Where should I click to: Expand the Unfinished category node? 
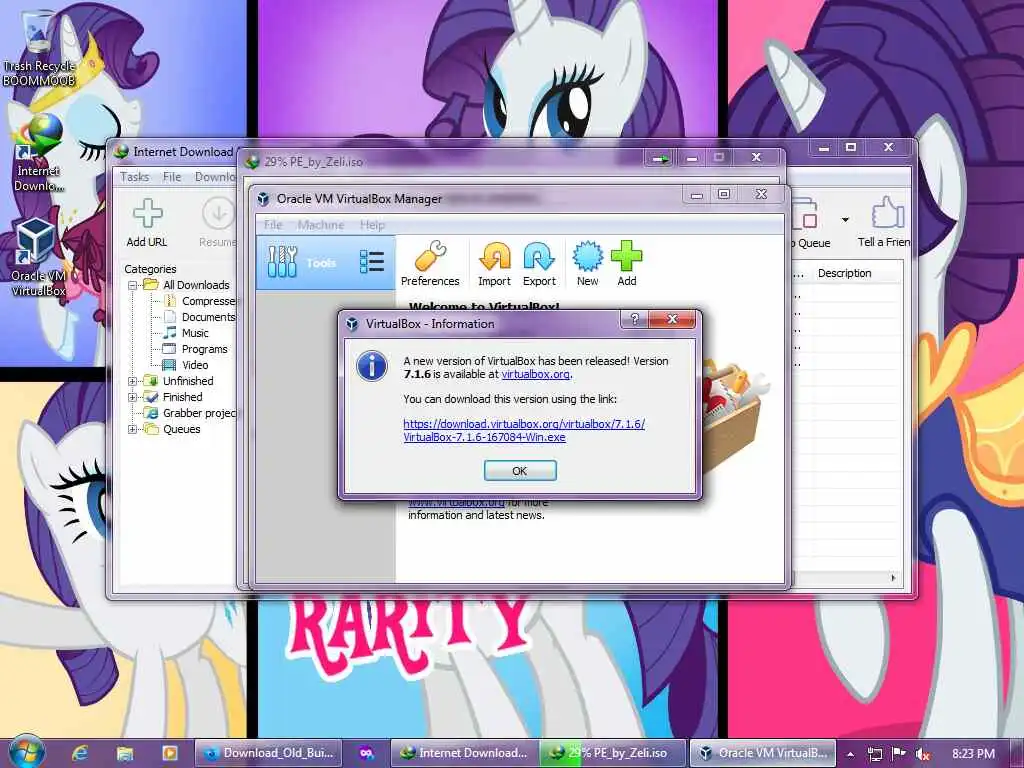tap(133, 381)
